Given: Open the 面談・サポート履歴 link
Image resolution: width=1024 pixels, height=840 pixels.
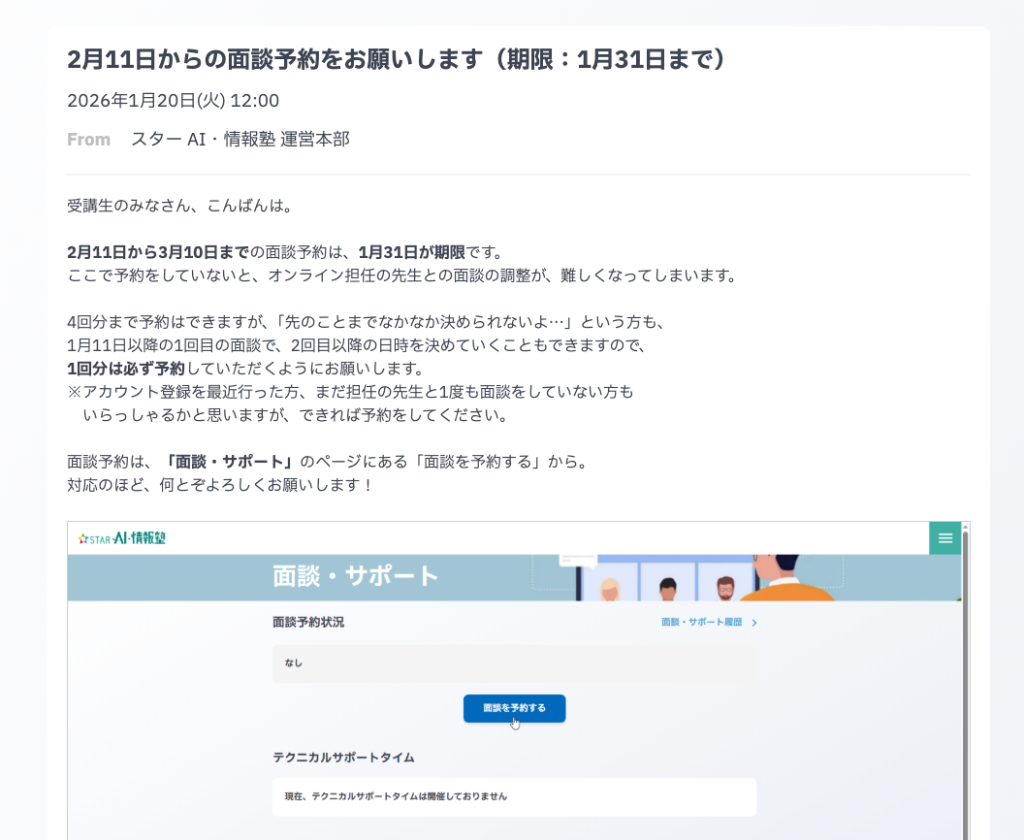Looking at the screenshot, I should pyautogui.click(x=701, y=622).
